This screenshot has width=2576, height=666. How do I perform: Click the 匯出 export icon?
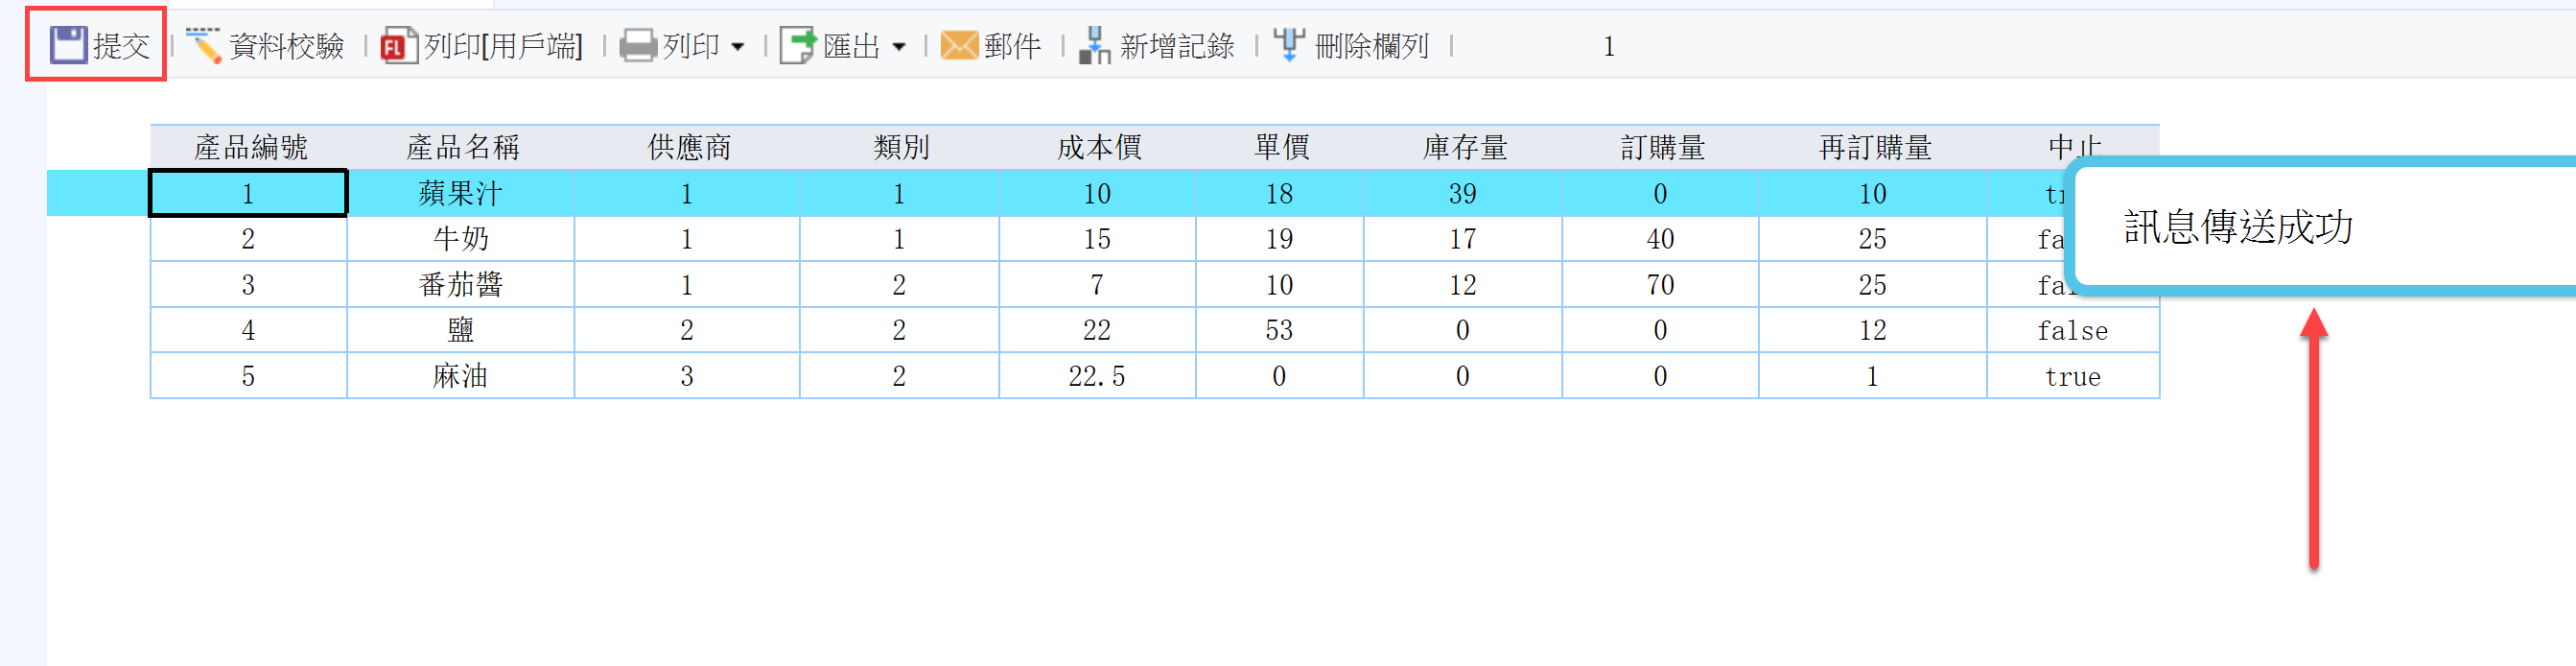(x=798, y=45)
